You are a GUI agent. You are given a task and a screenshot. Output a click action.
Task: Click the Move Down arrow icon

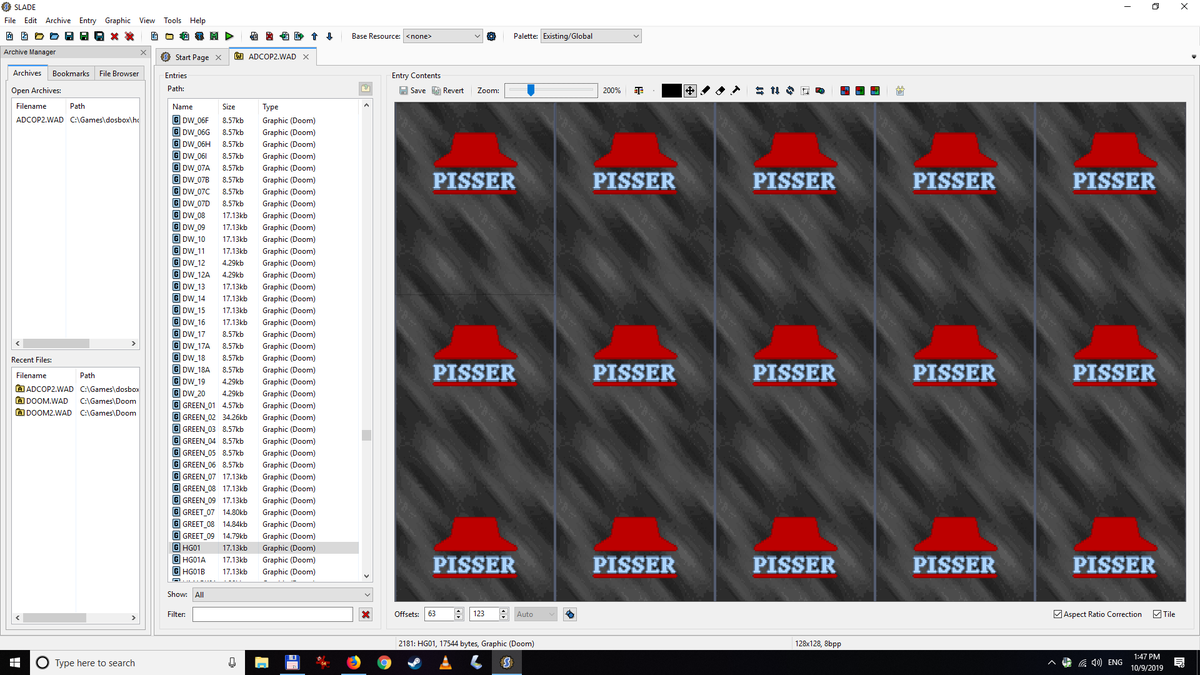(329, 36)
